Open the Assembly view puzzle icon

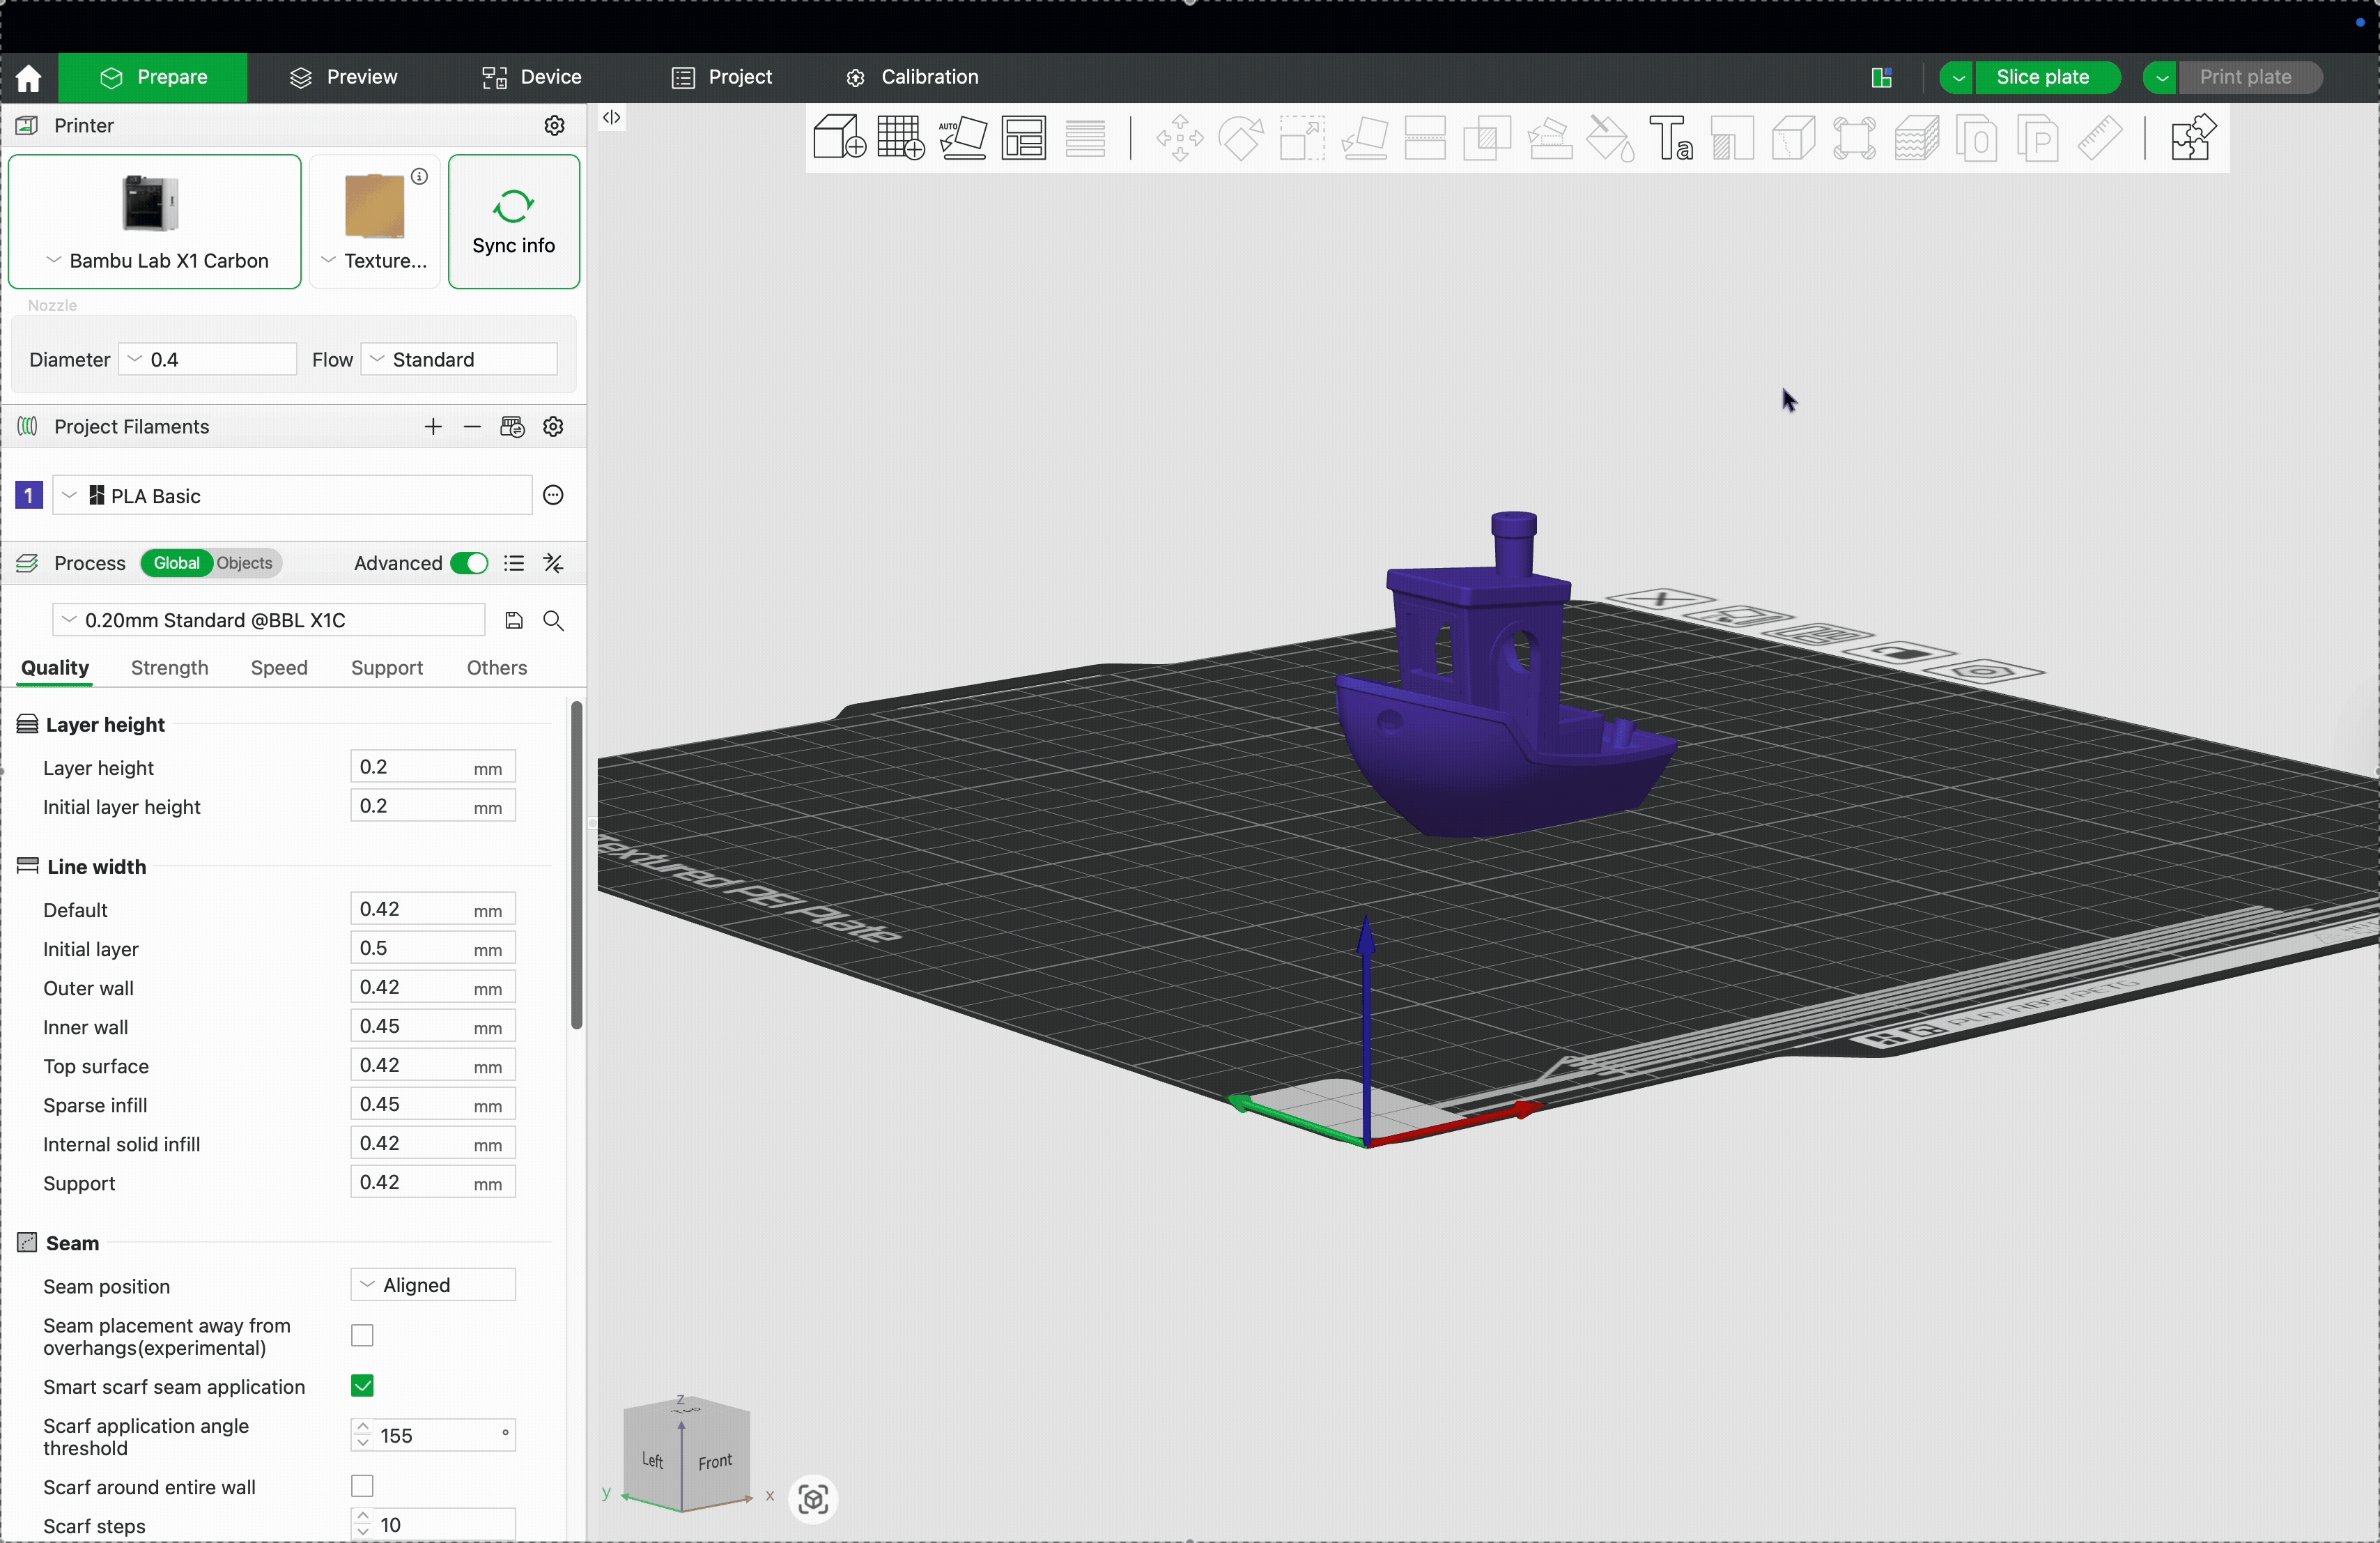pos(2192,138)
